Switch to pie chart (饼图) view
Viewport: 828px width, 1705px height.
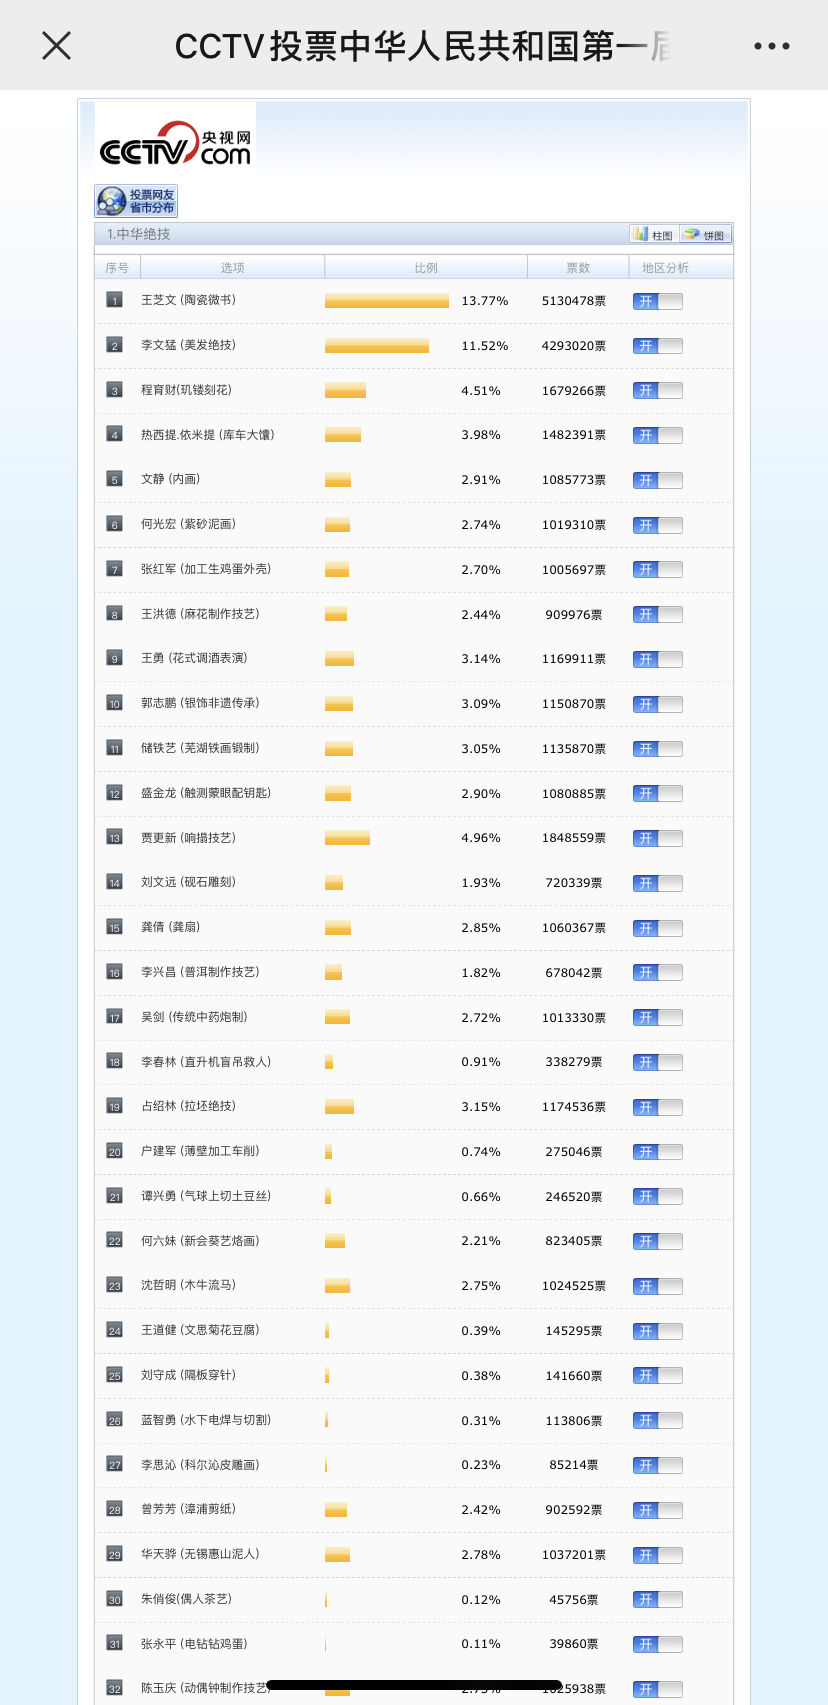(x=706, y=234)
